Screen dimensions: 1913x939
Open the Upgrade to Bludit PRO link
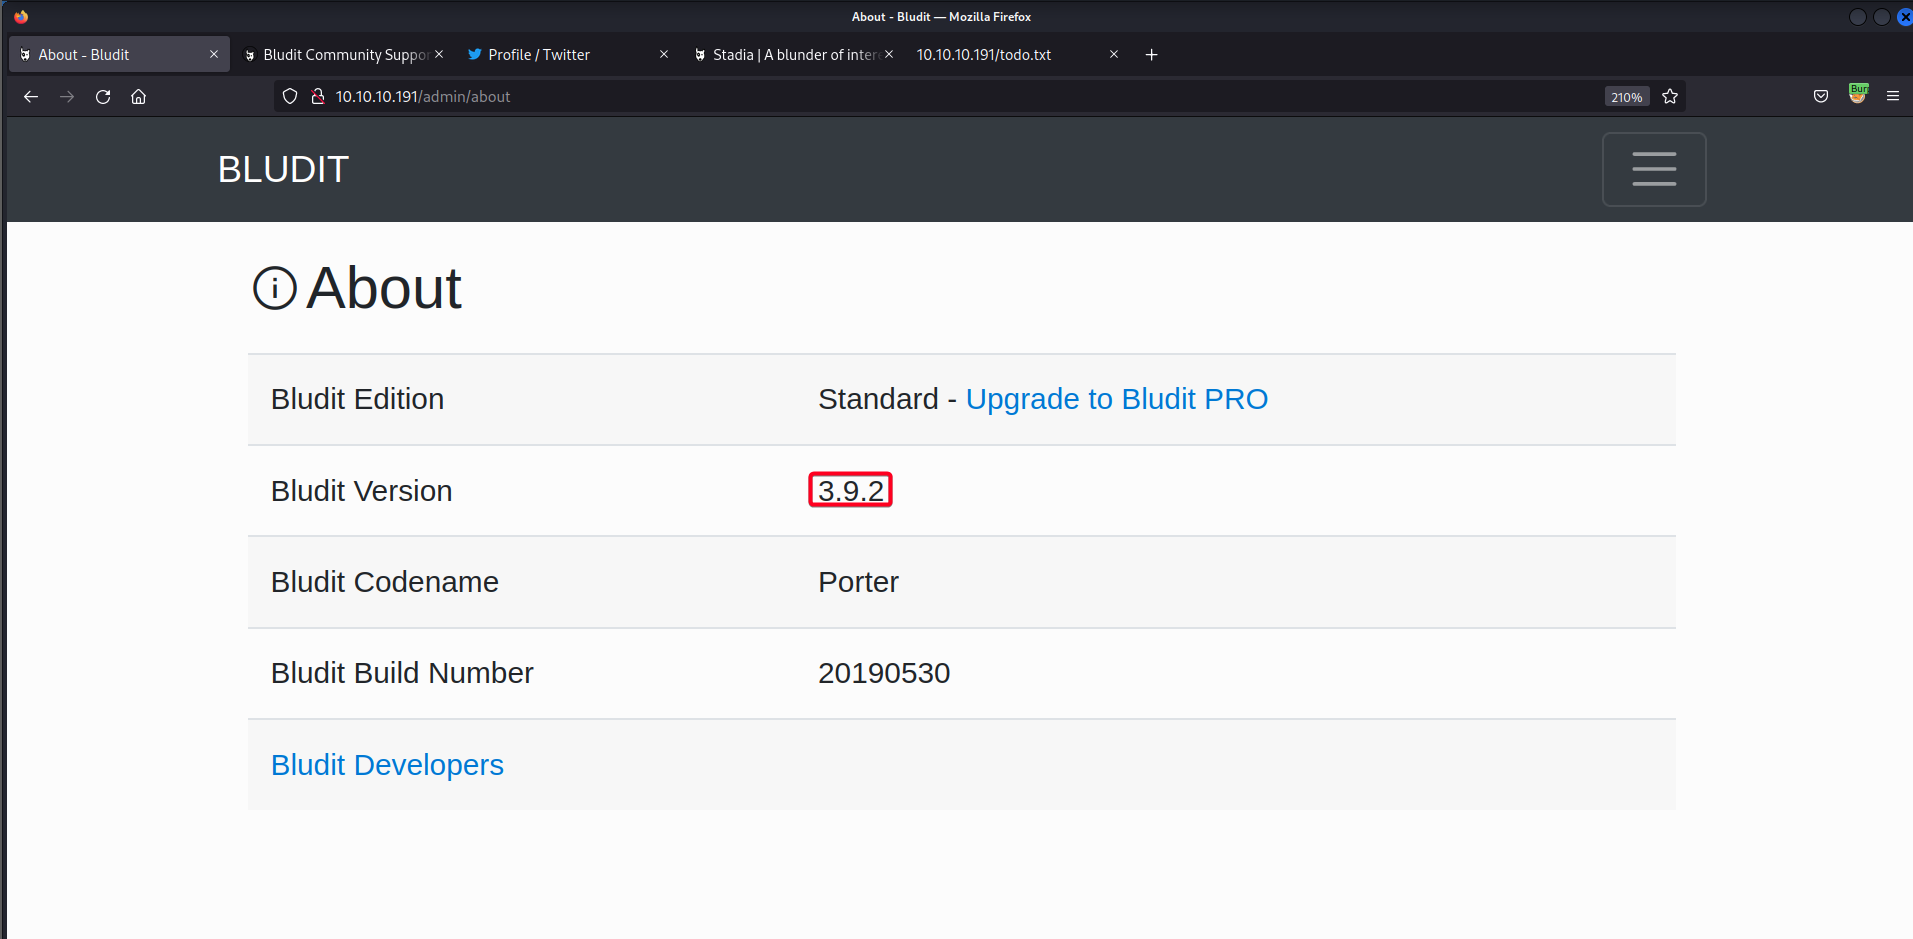point(1116,399)
